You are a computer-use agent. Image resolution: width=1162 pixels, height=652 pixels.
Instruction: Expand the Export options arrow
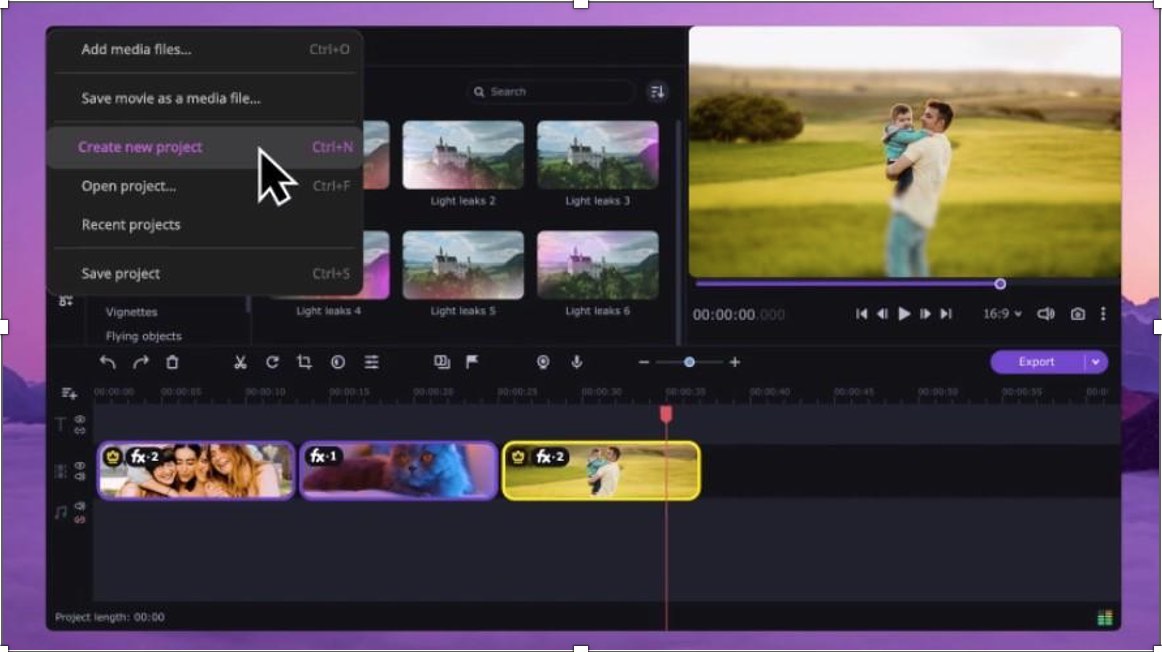[1095, 362]
